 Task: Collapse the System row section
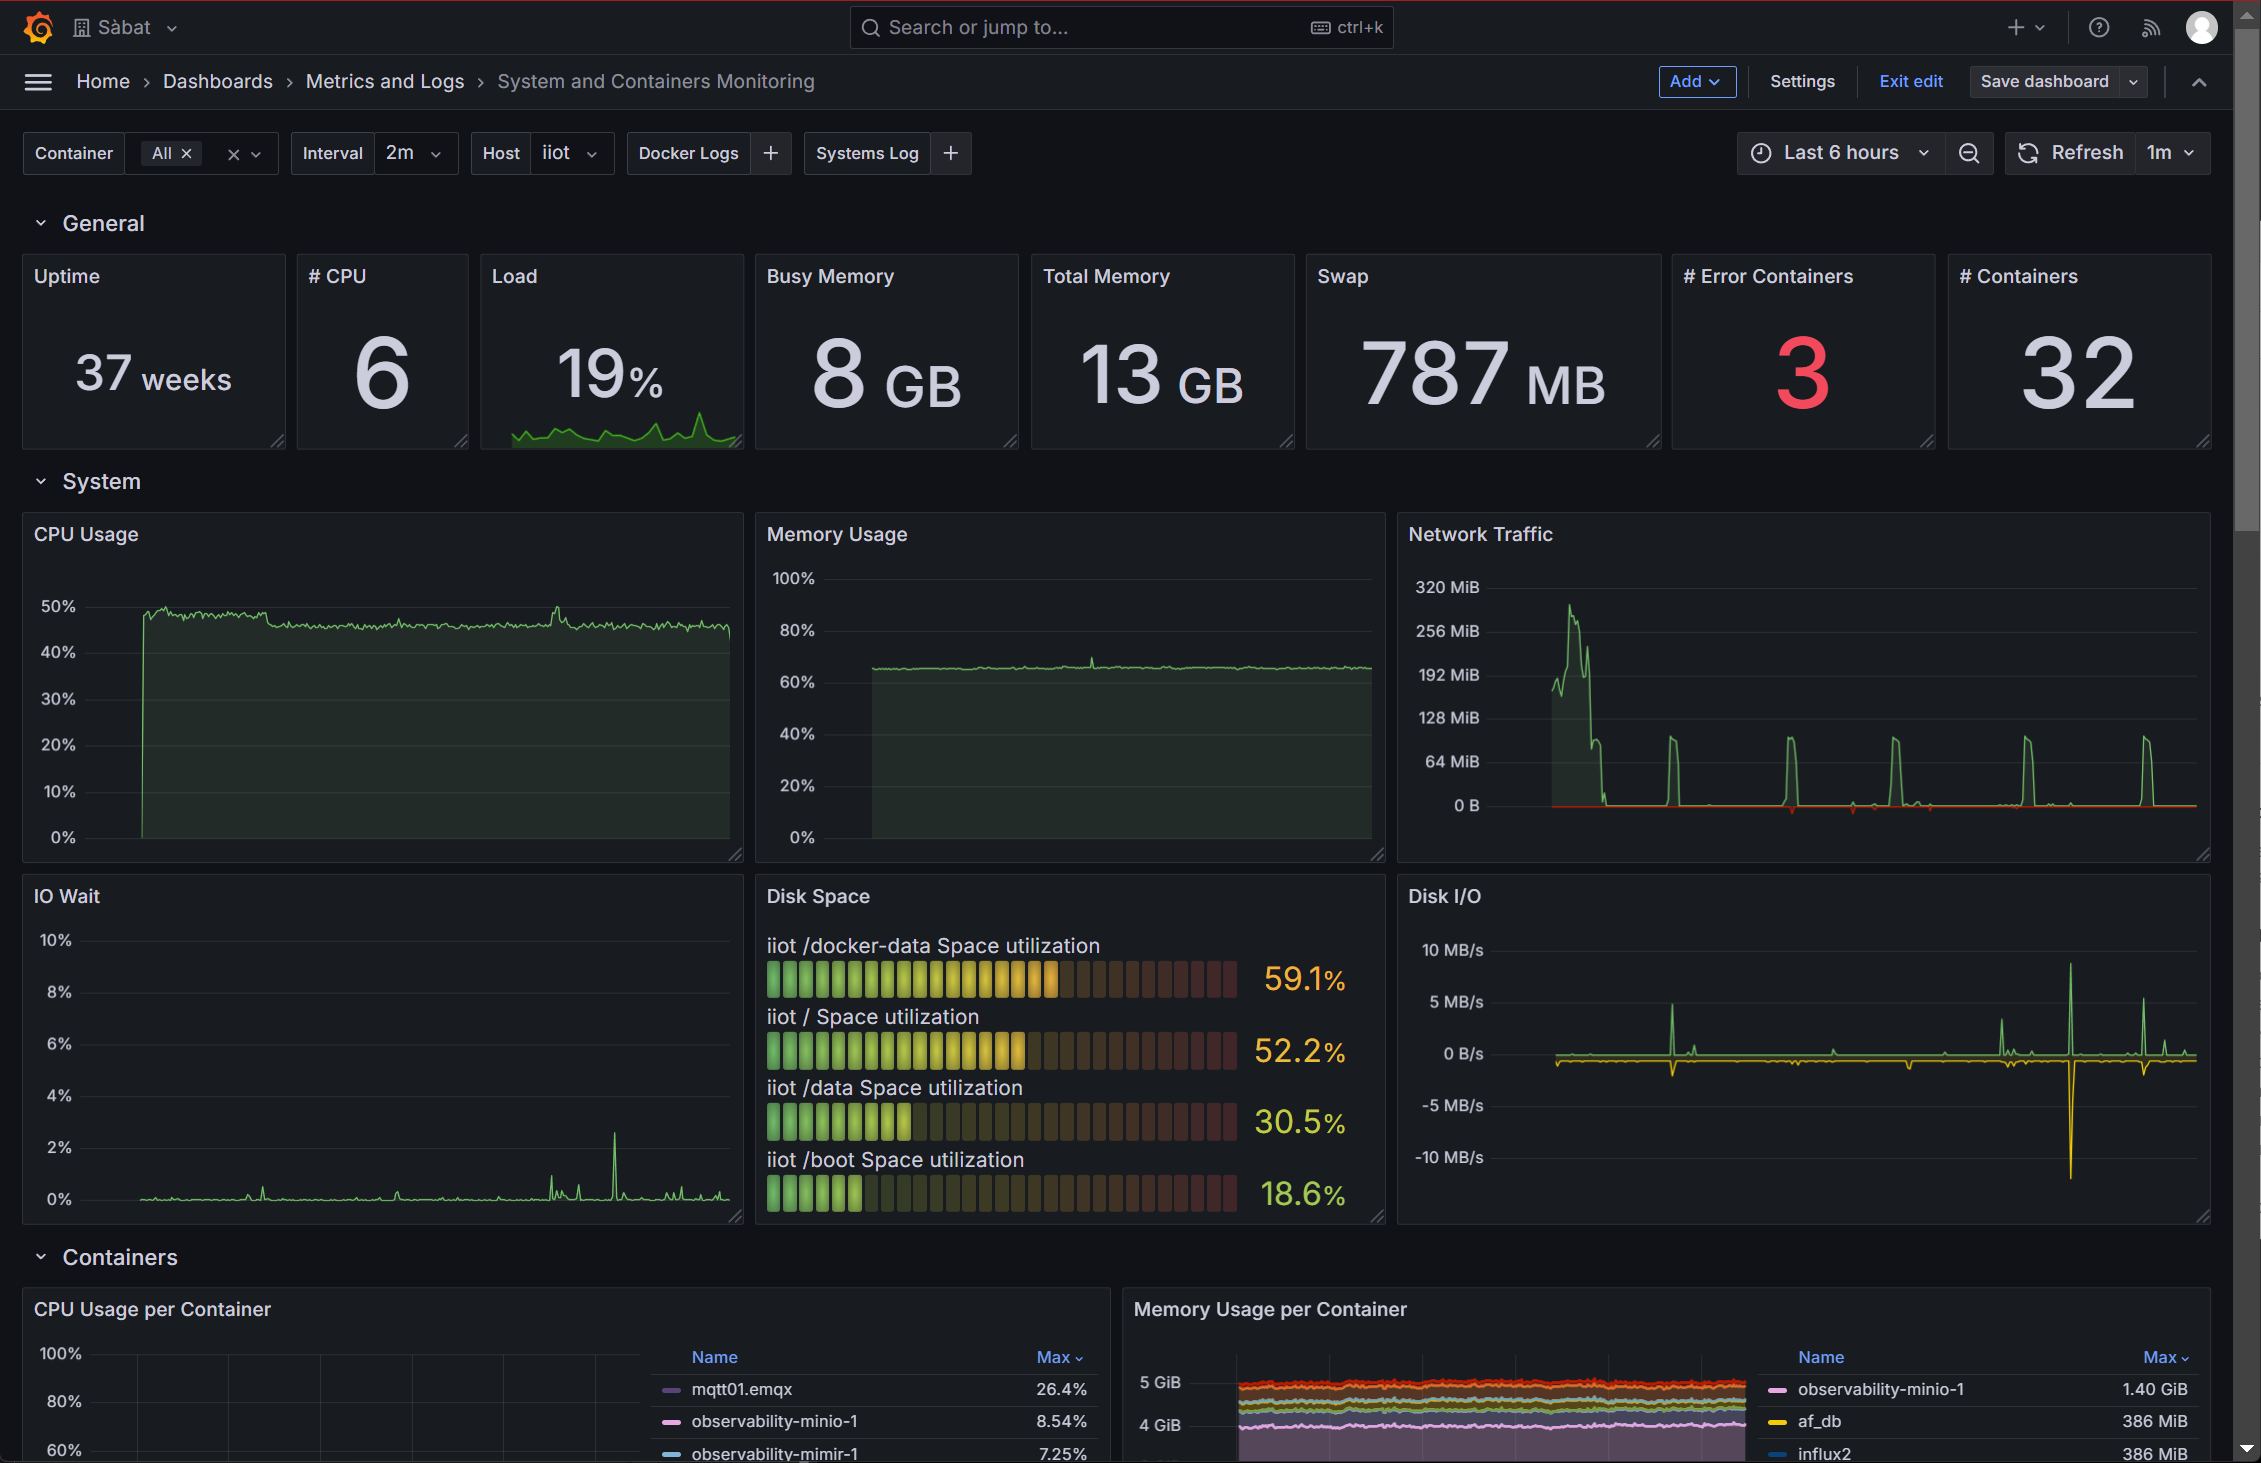(41, 482)
